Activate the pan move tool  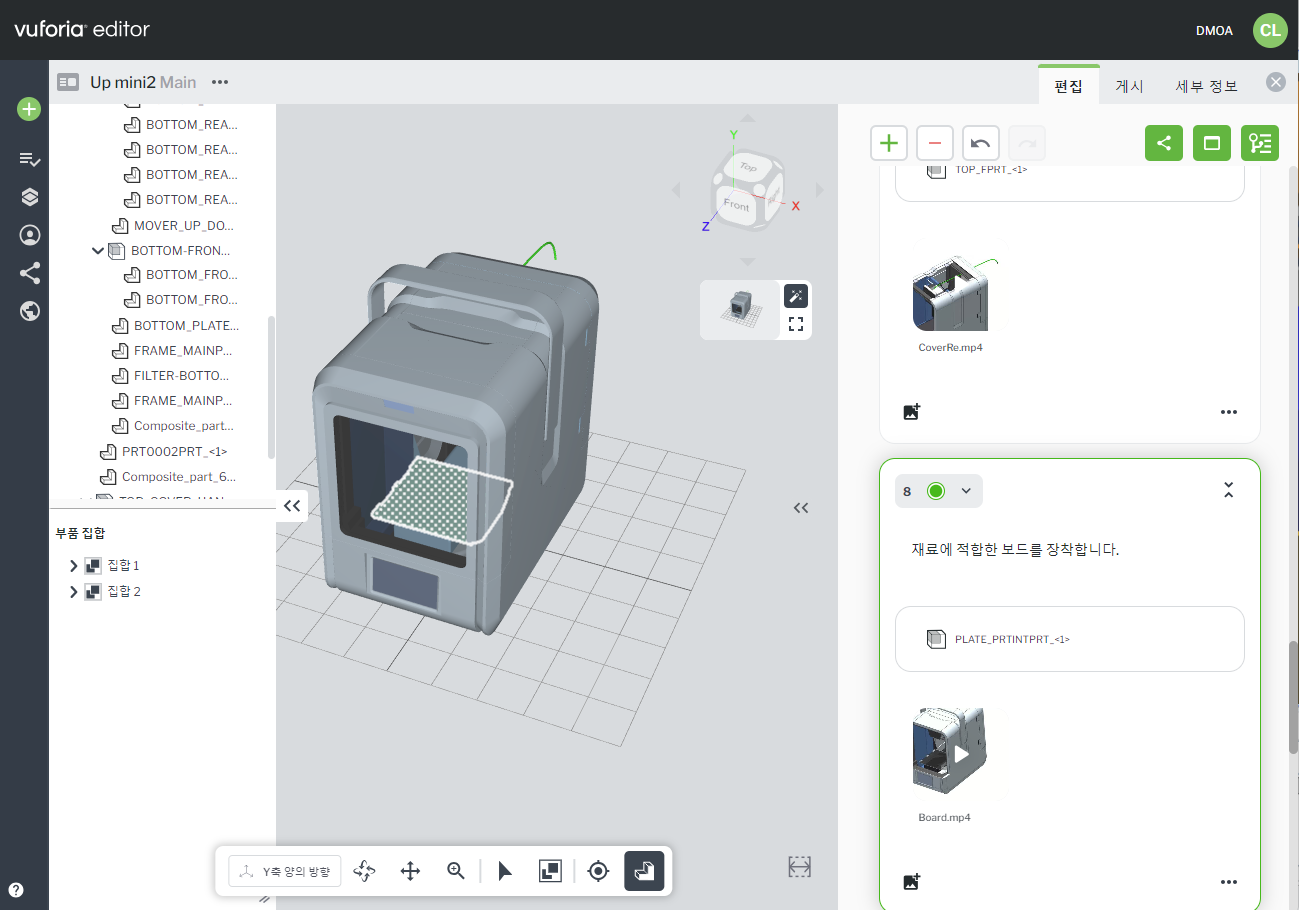point(410,871)
